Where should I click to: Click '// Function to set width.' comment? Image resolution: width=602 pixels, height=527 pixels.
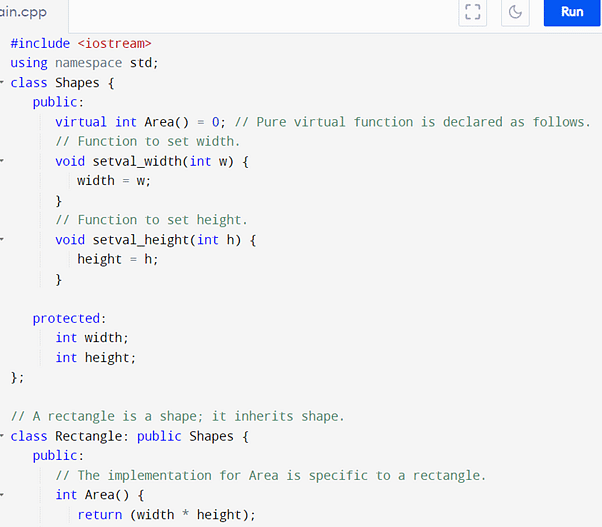148,141
